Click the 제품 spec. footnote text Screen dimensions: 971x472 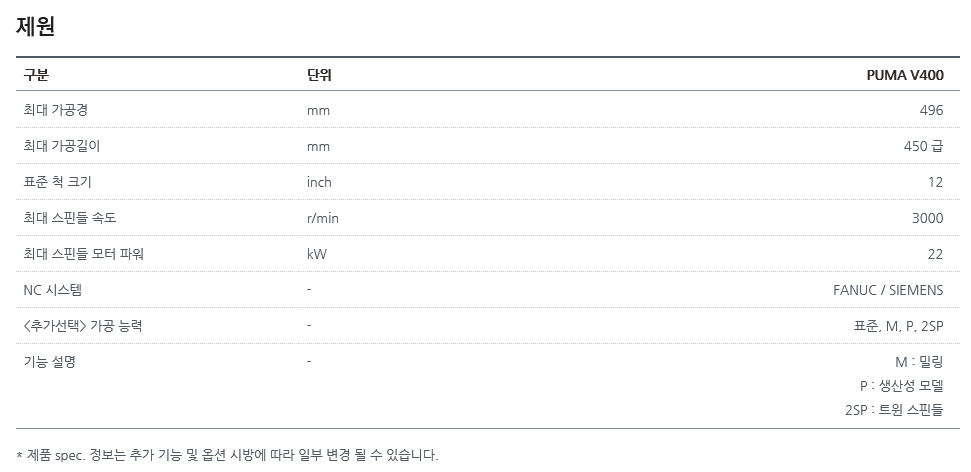click(x=228, y=455)
